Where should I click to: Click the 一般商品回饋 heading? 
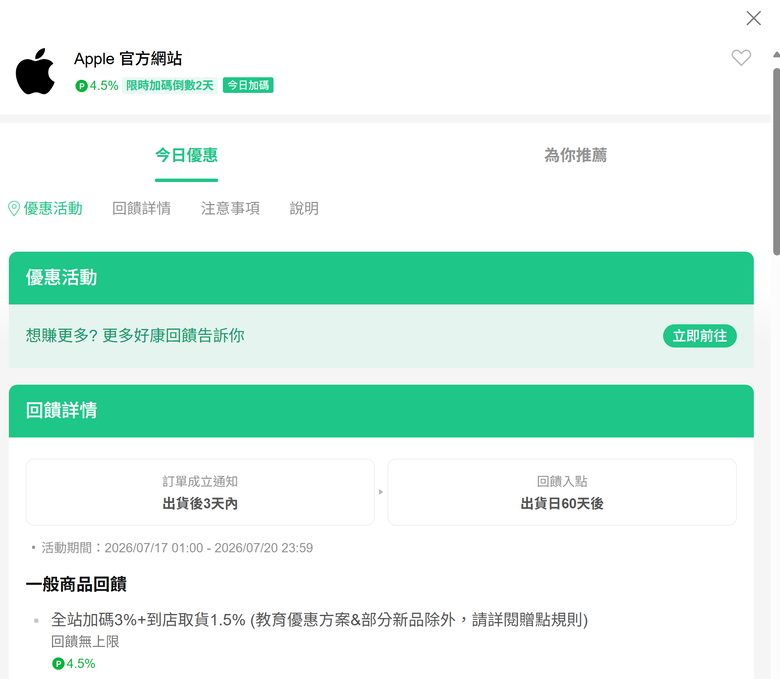76,584
